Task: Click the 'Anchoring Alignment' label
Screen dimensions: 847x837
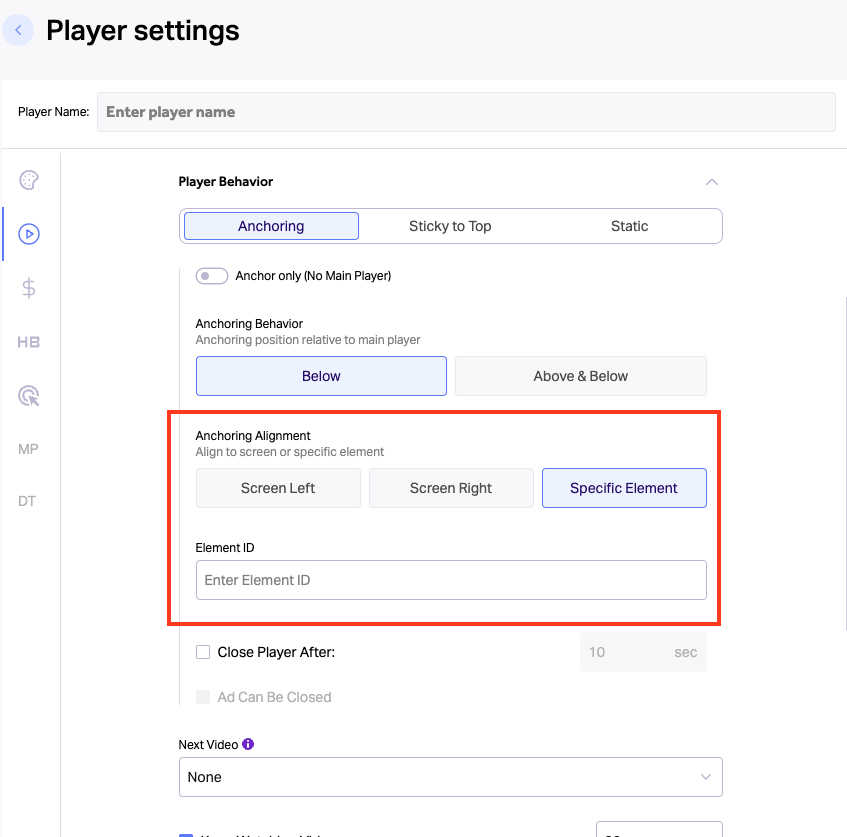Action: (253, 436)
